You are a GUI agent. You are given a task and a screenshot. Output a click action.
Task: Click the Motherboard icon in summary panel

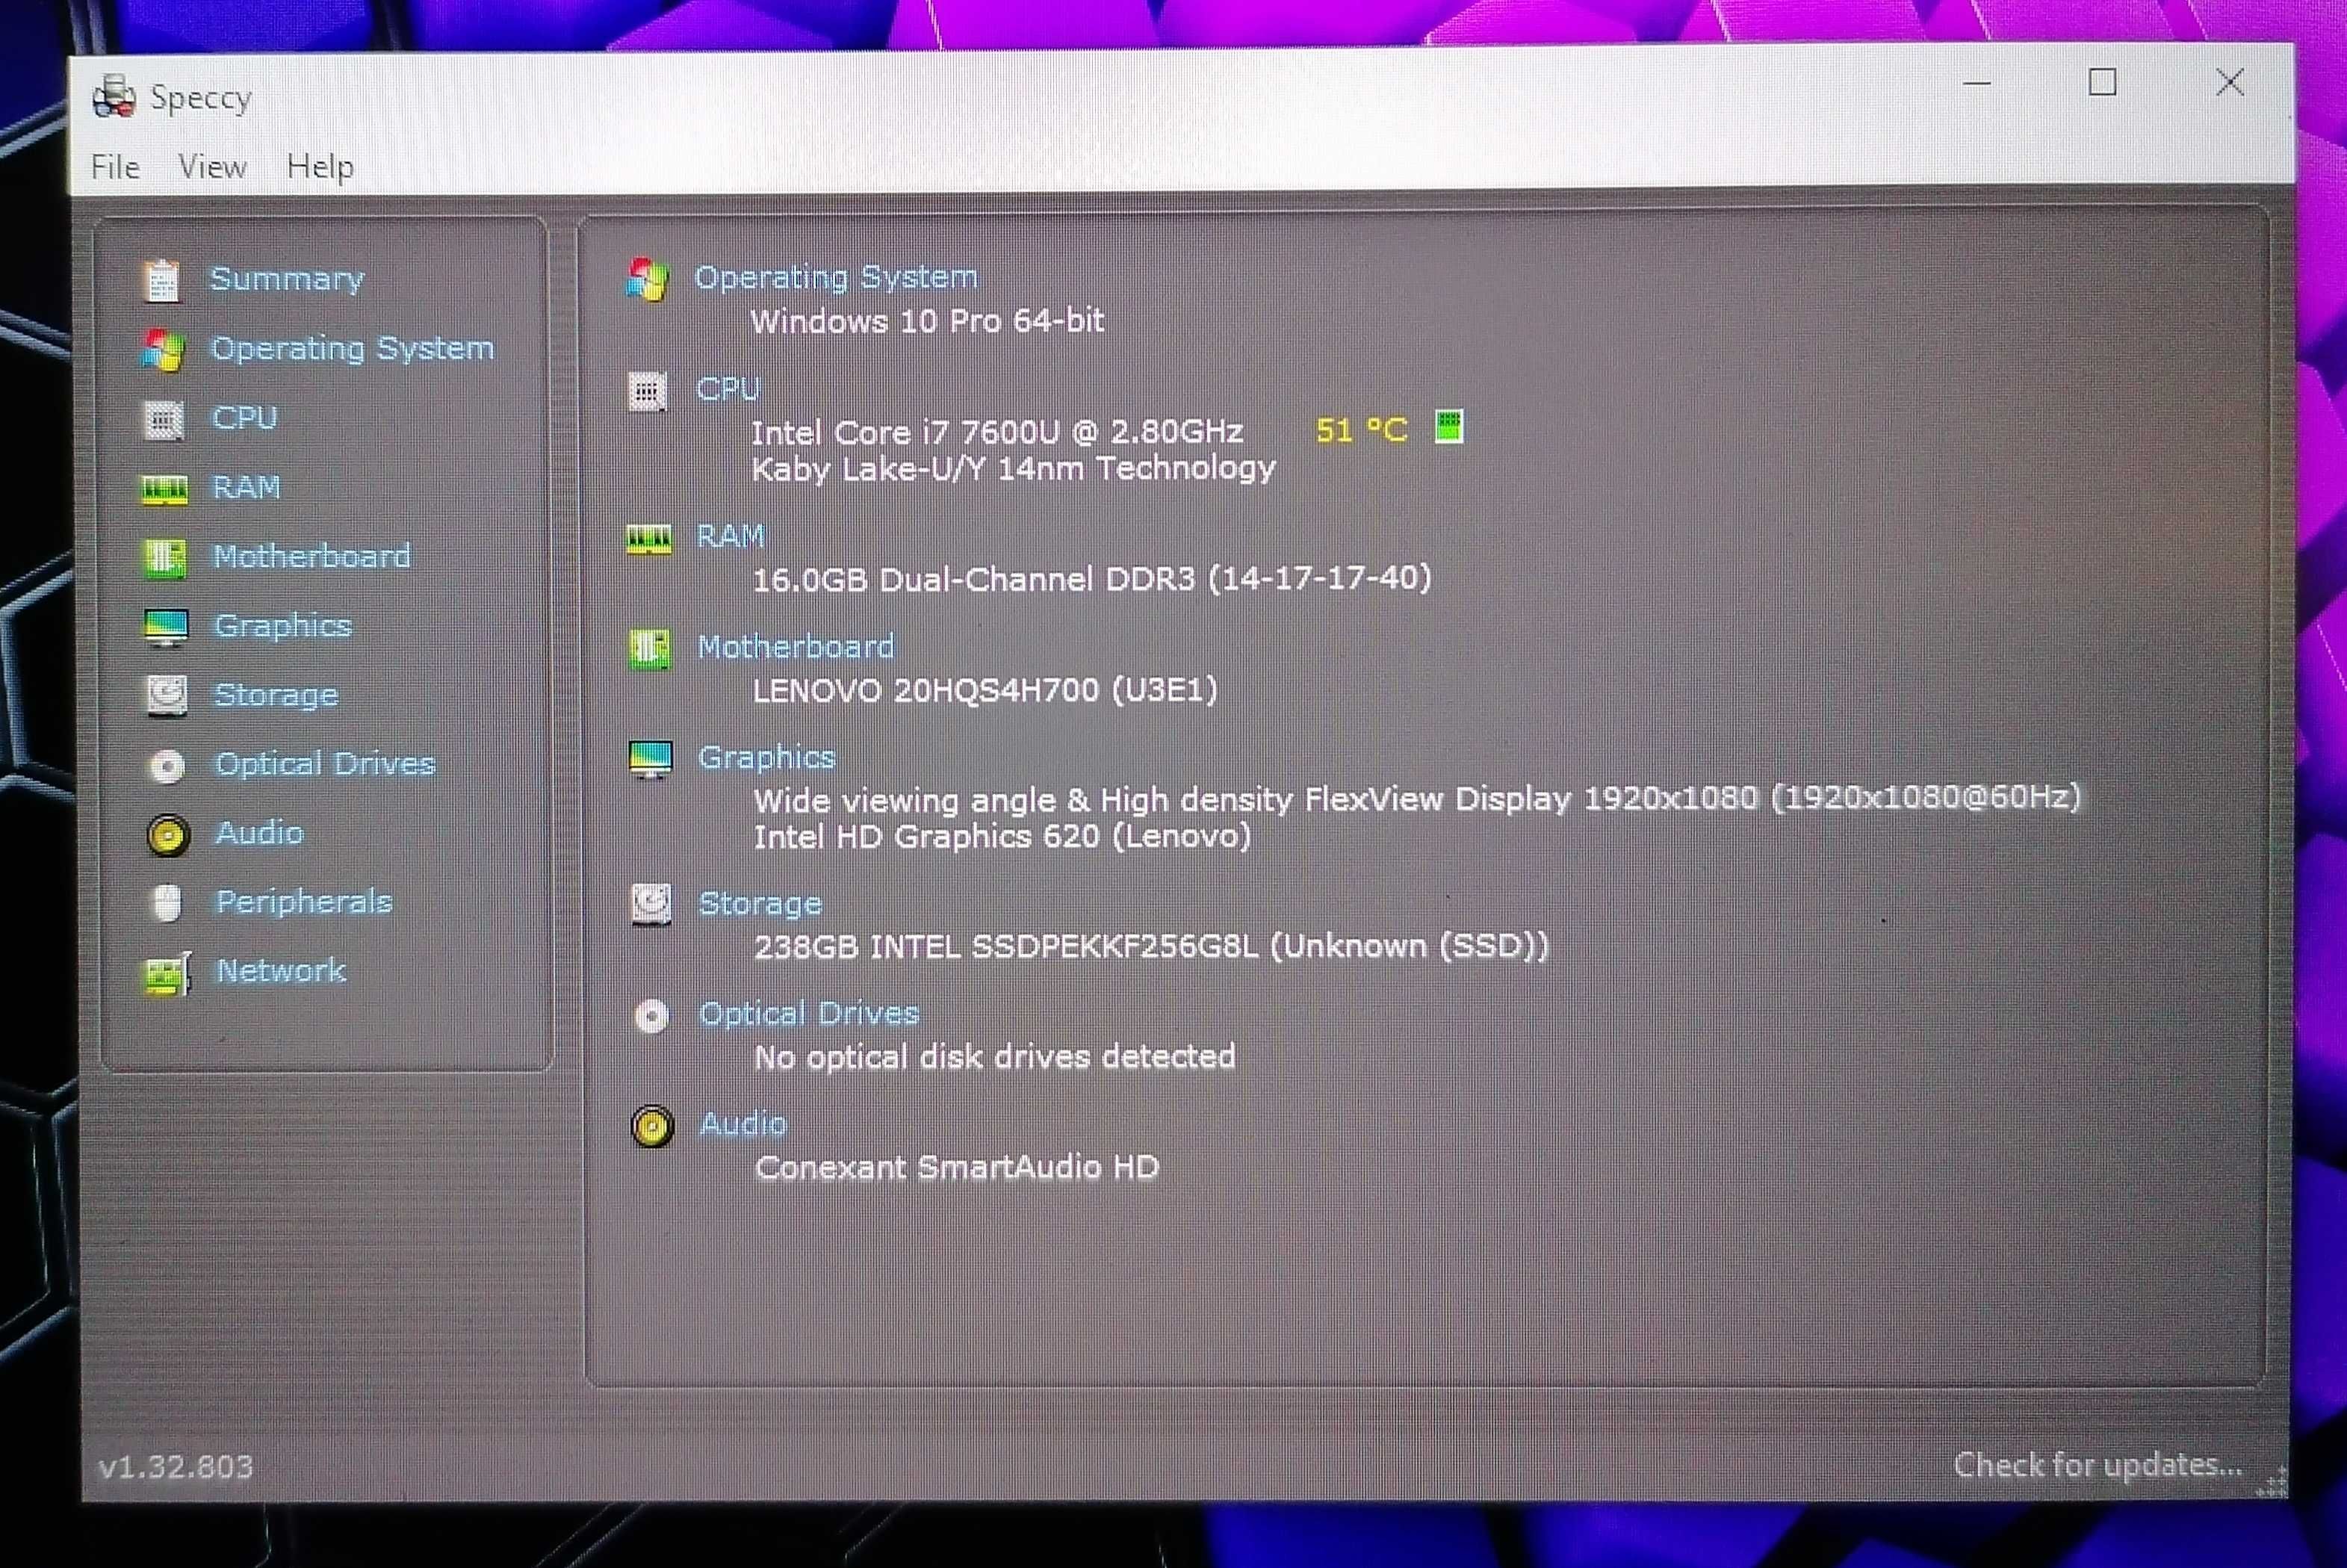tap(650, 650)
